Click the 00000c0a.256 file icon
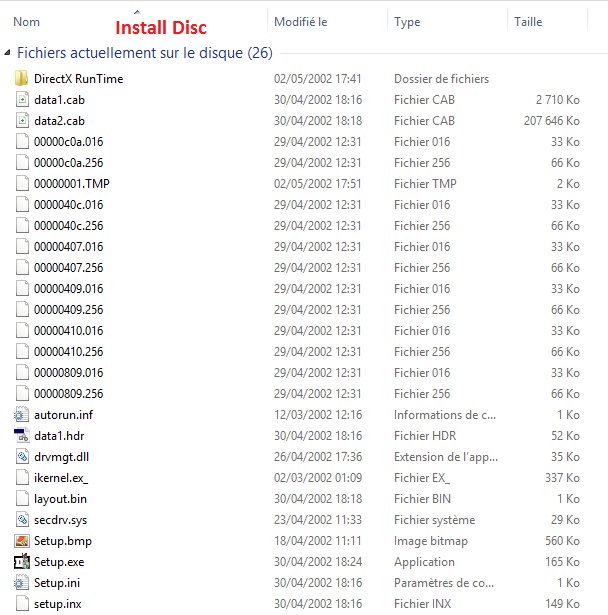Screen dimensions: 608x615 (x=22, y=162)
